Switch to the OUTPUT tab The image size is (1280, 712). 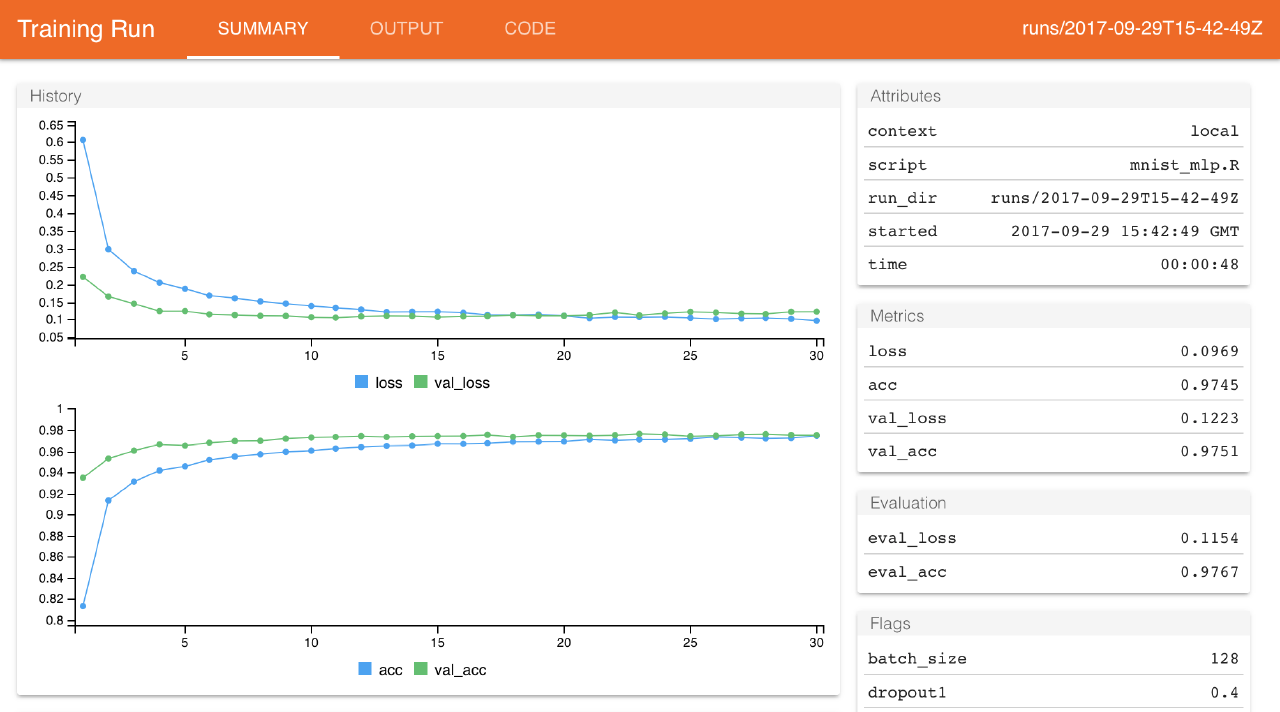[406, 29]
